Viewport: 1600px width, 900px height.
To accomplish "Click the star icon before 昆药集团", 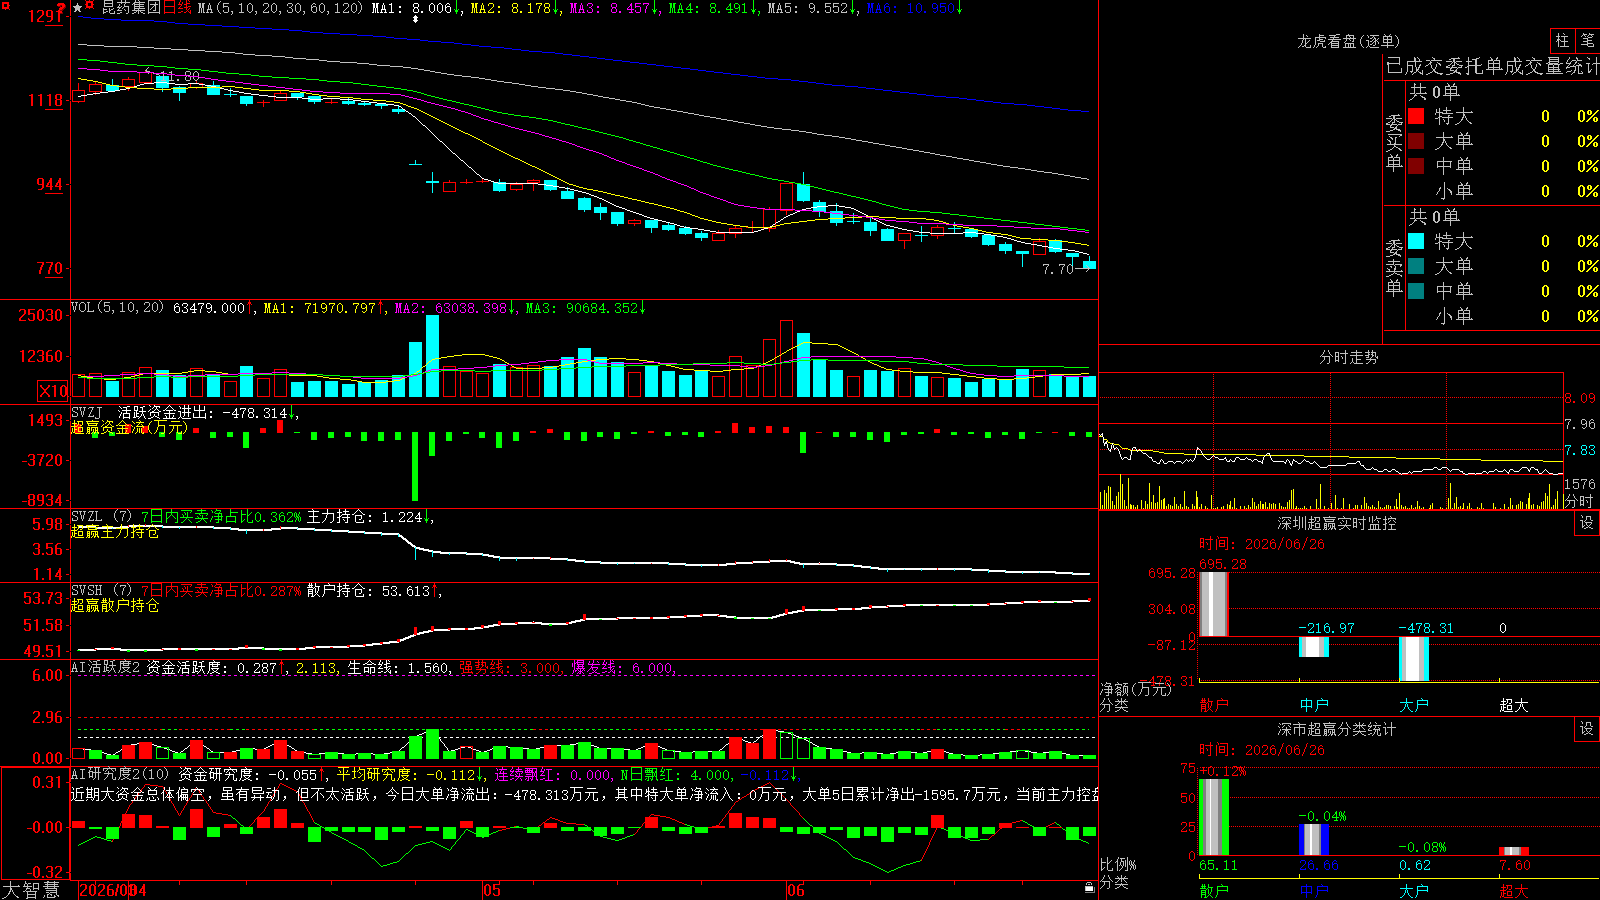I will [78, 8].
